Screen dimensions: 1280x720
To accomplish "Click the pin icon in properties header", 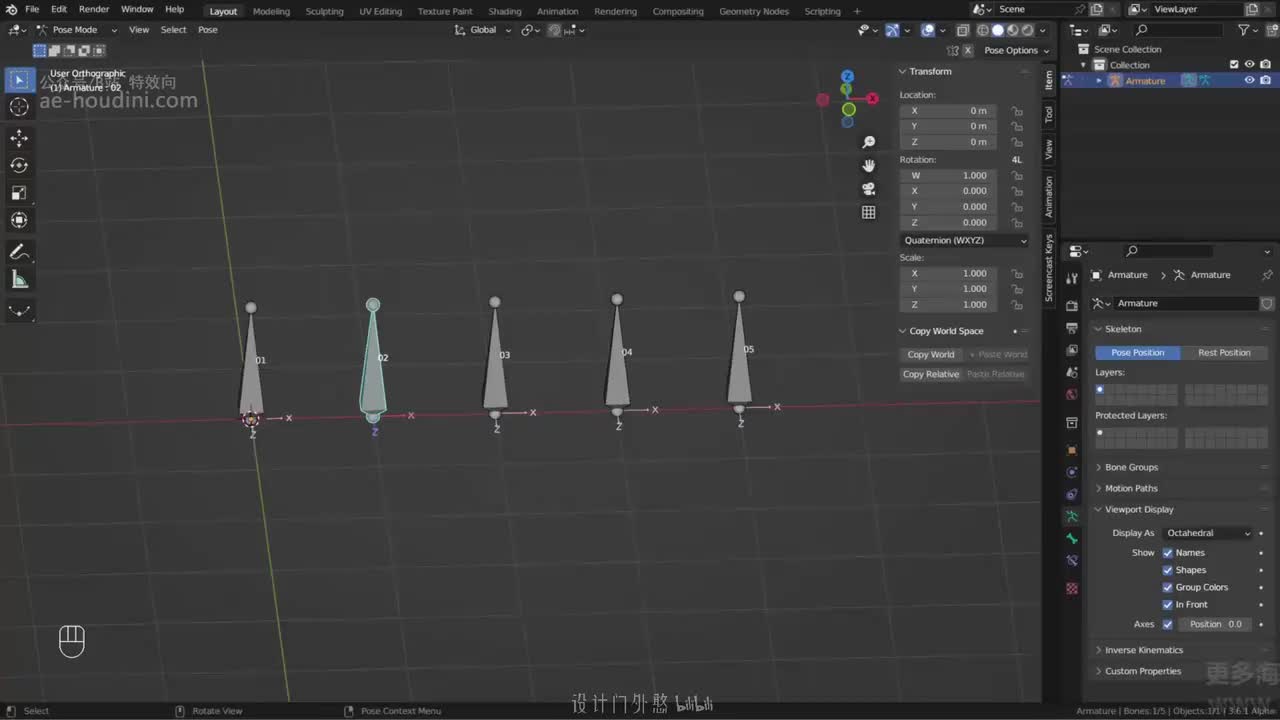I will pyautogui.click(x=1267, y=275).
